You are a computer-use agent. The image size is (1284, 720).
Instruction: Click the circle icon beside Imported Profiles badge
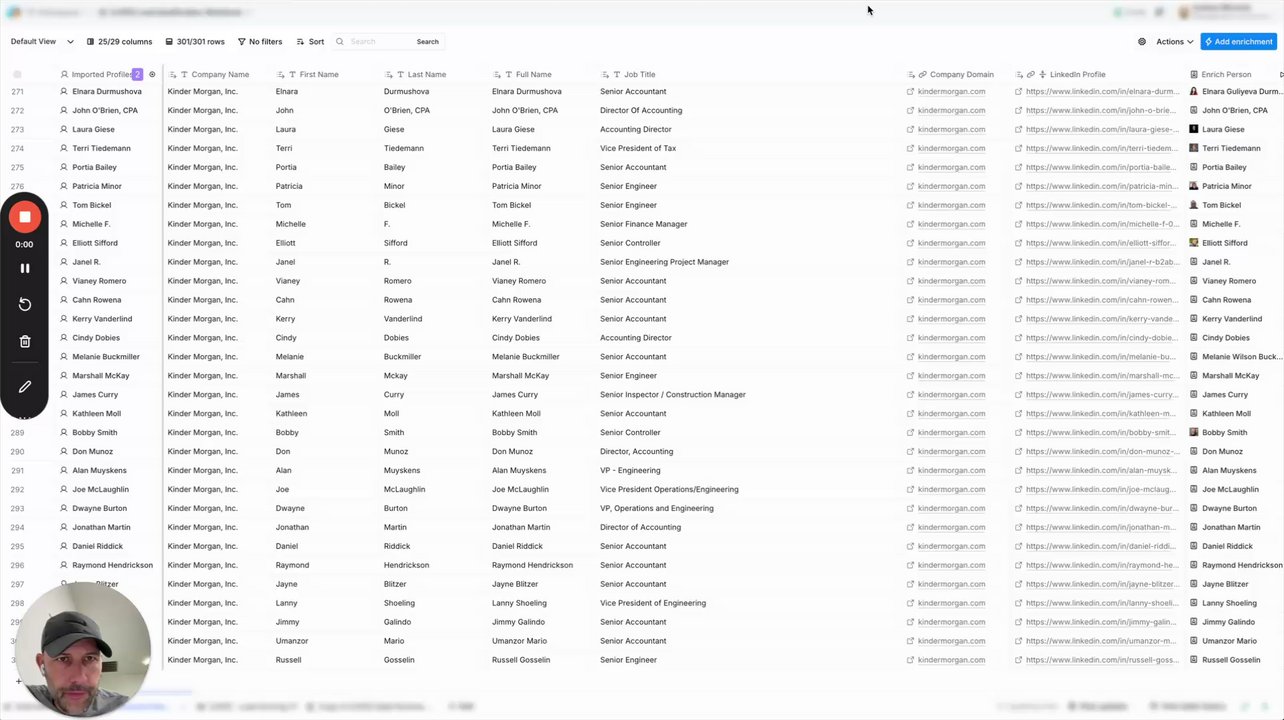pyautogui.click(x=152, y=74)
